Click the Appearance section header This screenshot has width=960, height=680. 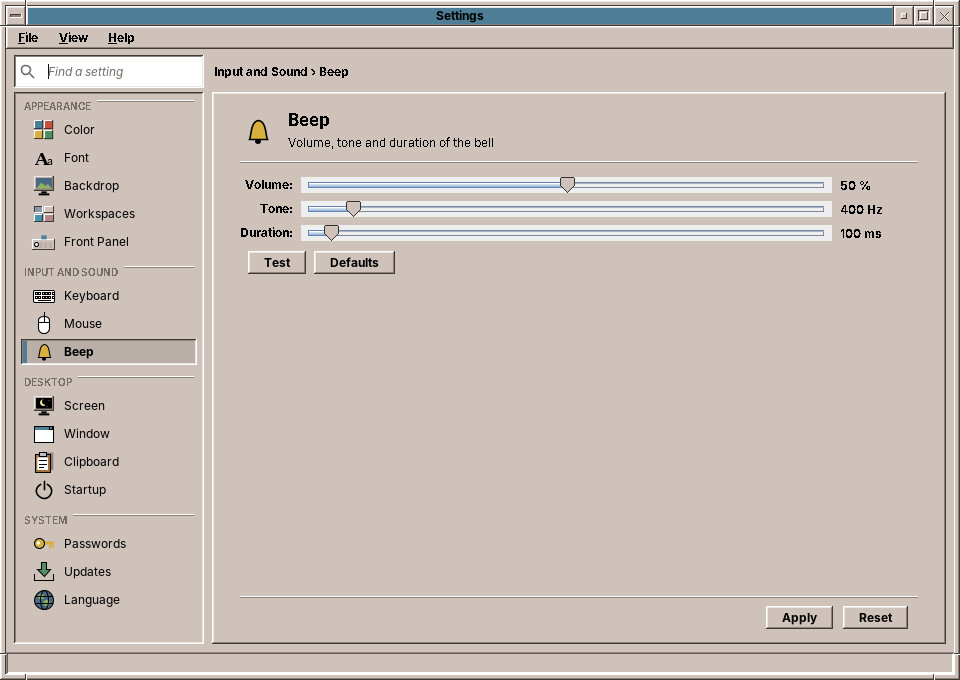pos(58,106)
